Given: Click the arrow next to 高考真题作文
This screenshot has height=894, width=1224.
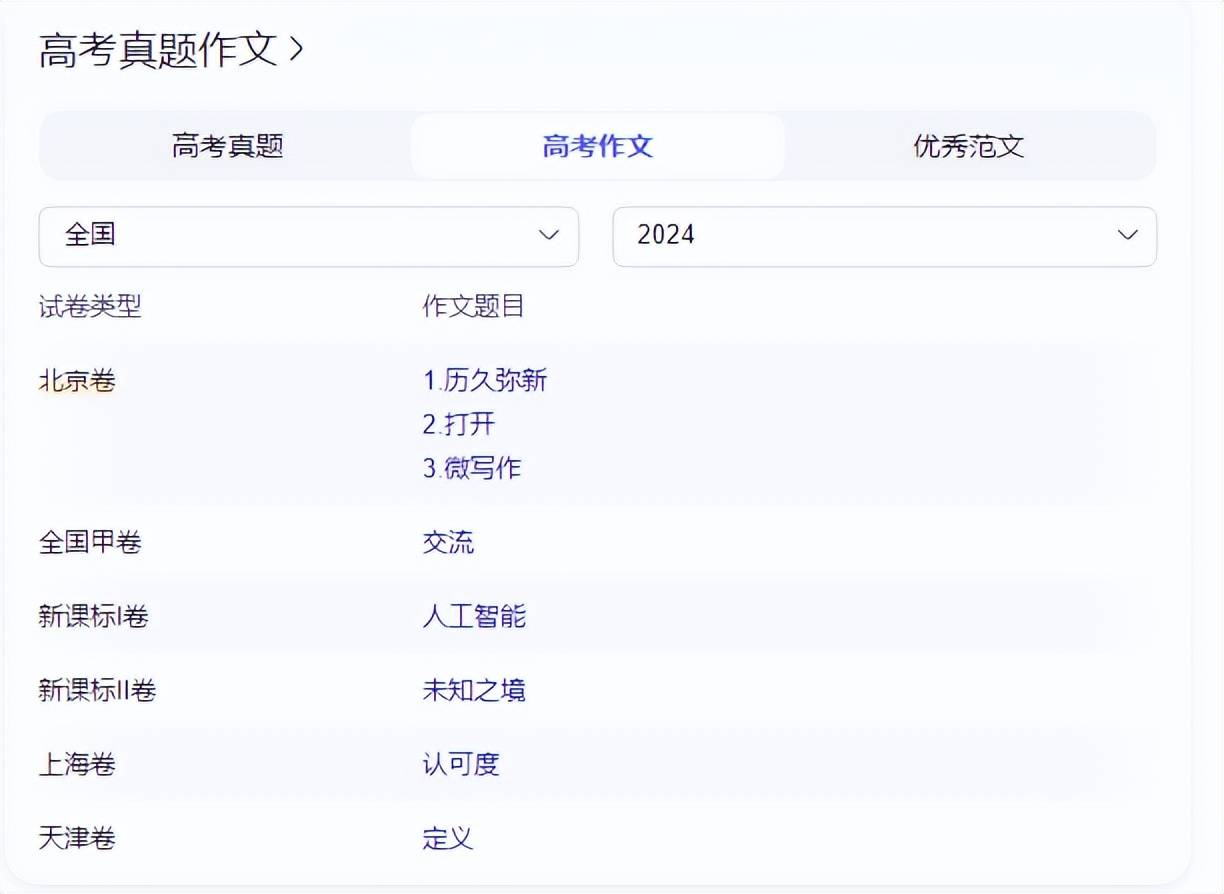Looking at the screenshot, I should pos(295,49).
